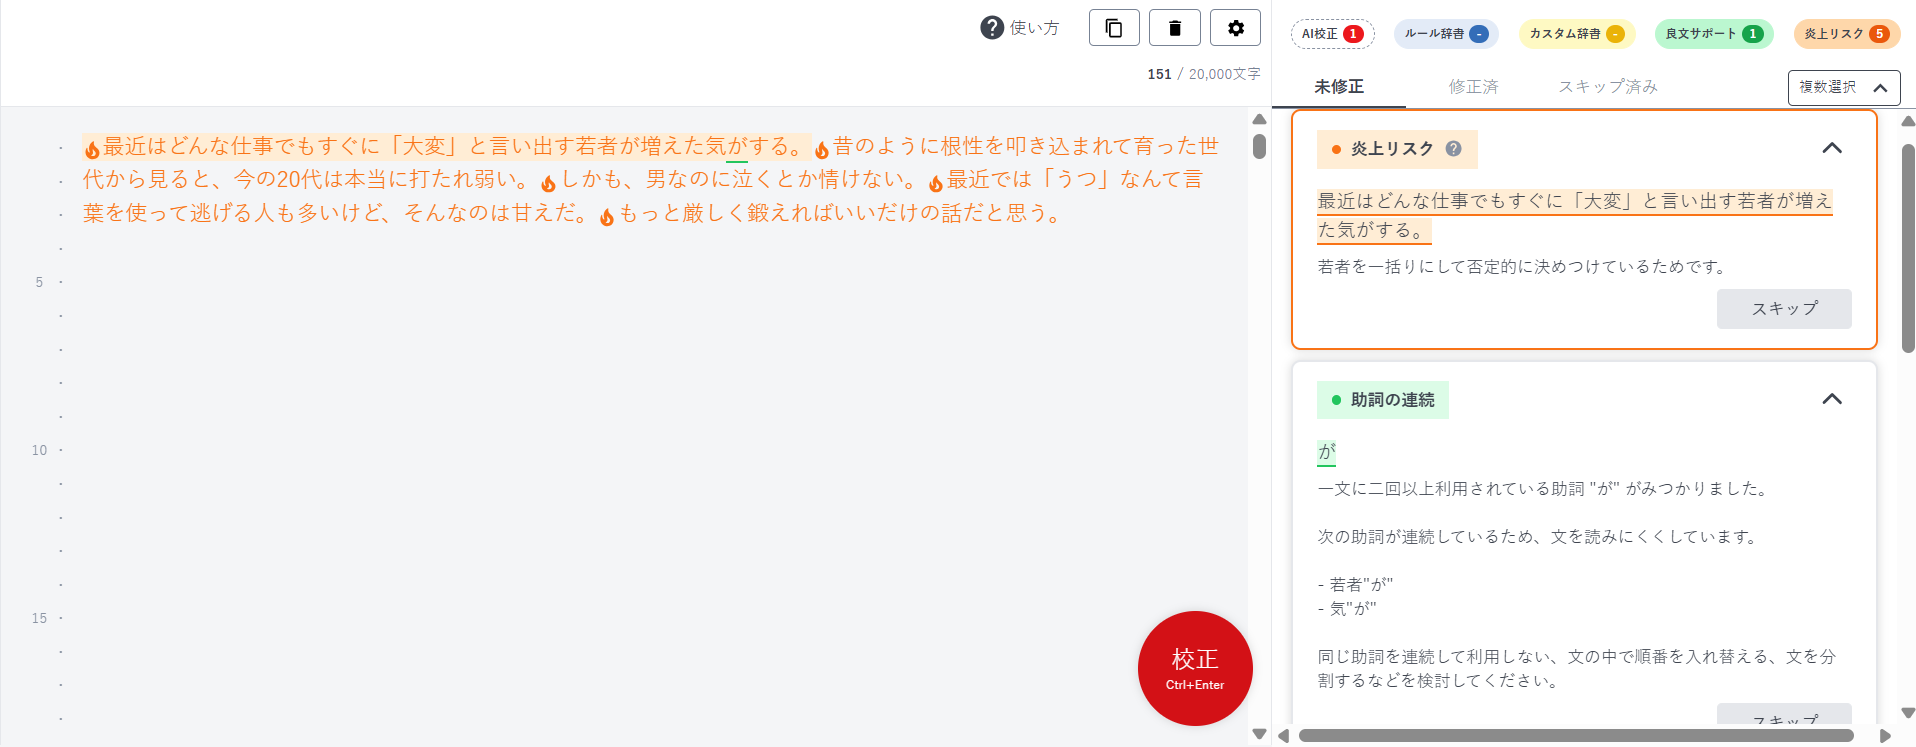Image resolution: width=1916 pixels, height=747 pixels.
Task: Copy text with the copy icon button
Action: coord(1114,28)
